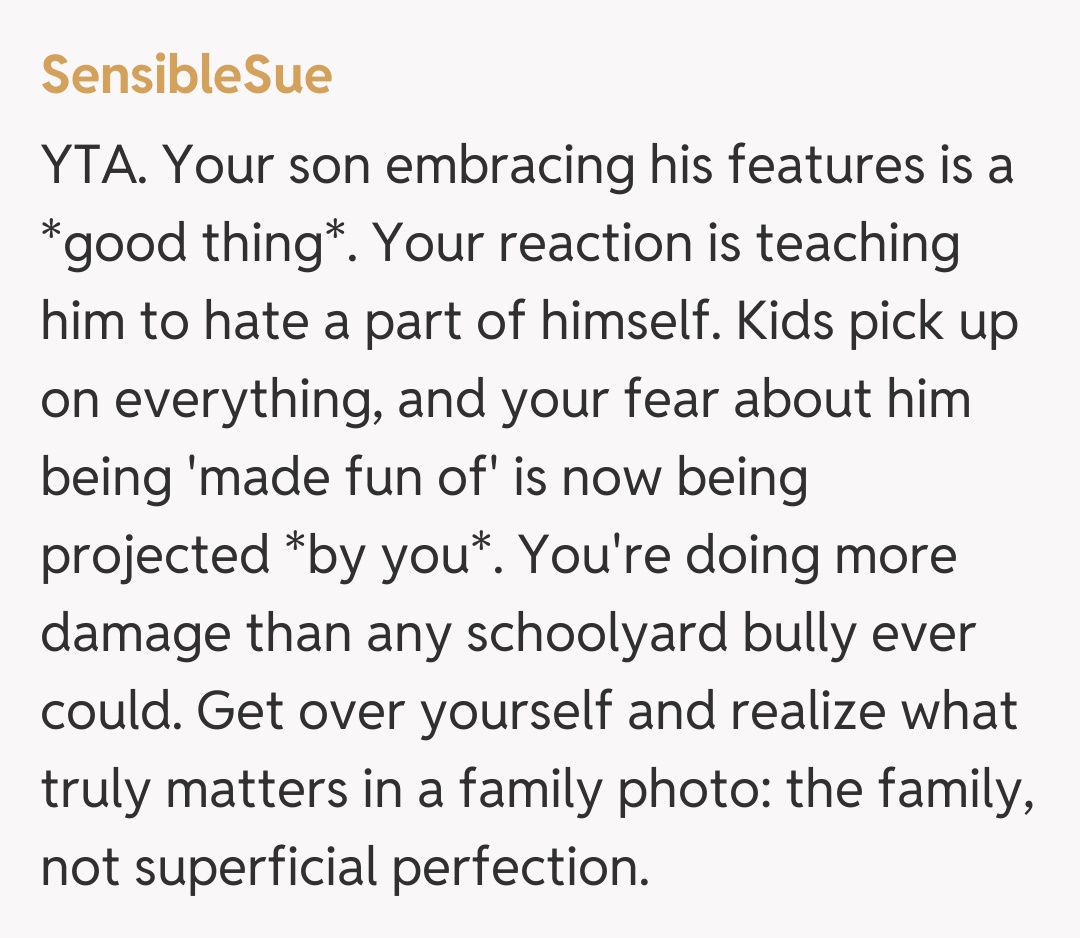Click the word 'projected' in the comment
This screenshot has height=938, width=1080.
(156, 556)
